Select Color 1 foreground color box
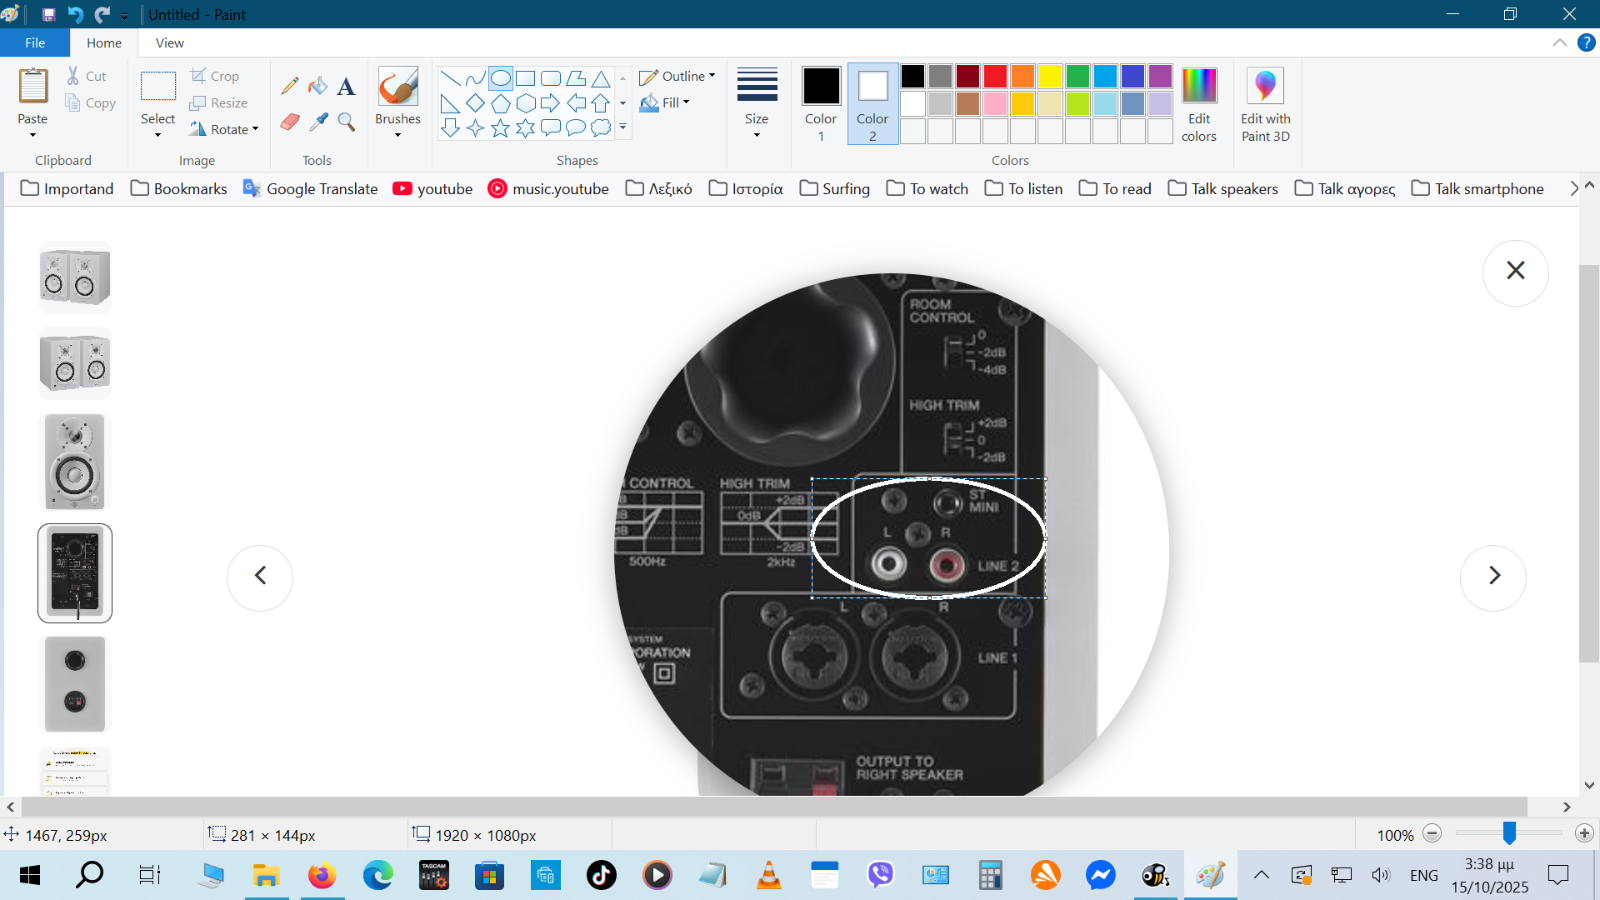This screenshot has height=900, width=1600. click(821, 104)
